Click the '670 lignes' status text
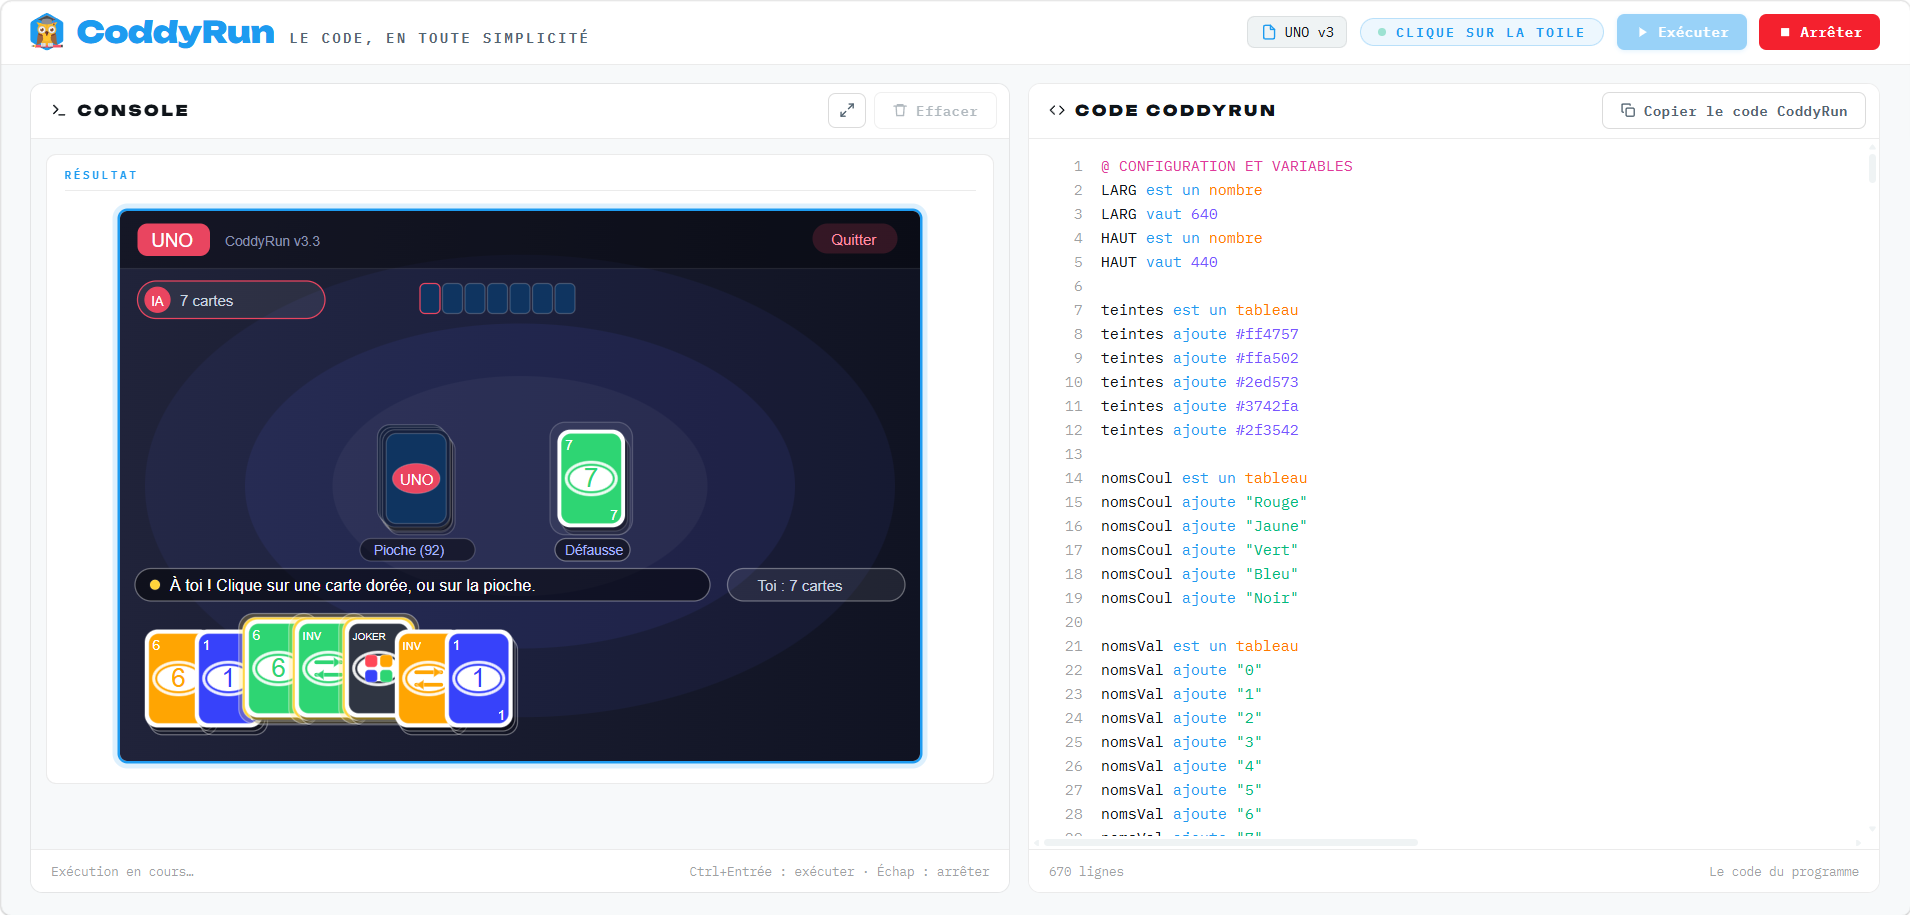Viewport: 1910px width, 915px height. 1086,872
